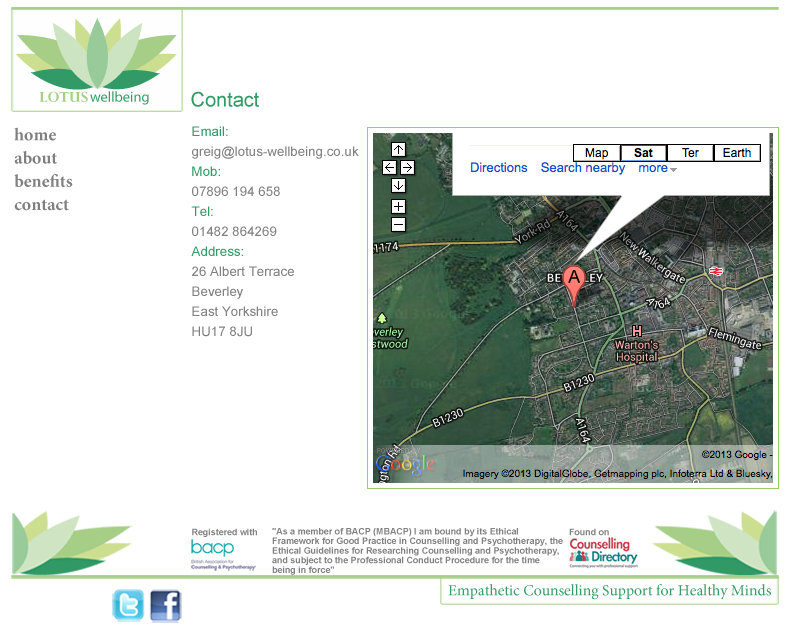Viewport: 788px width, 629px height.
Task: Open the benefits page
Action: pos(43,181)
